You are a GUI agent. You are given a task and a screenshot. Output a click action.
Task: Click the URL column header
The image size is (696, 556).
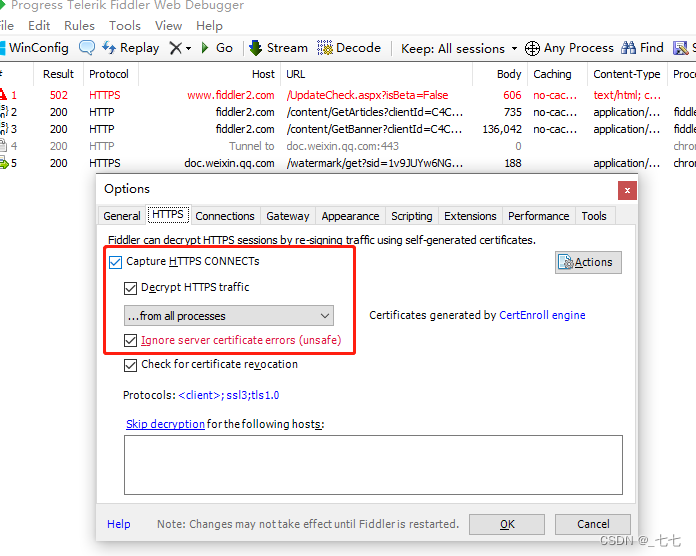[x=376, y=74]
